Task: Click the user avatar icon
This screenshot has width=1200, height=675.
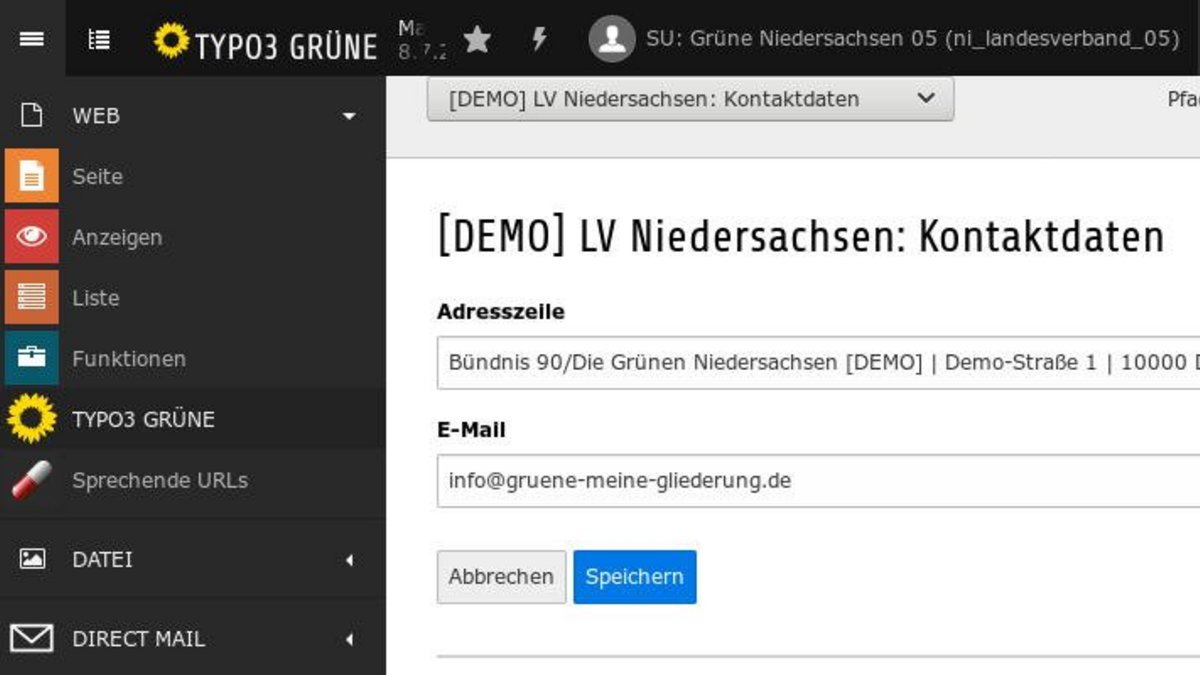Action: tap(612, 39)
